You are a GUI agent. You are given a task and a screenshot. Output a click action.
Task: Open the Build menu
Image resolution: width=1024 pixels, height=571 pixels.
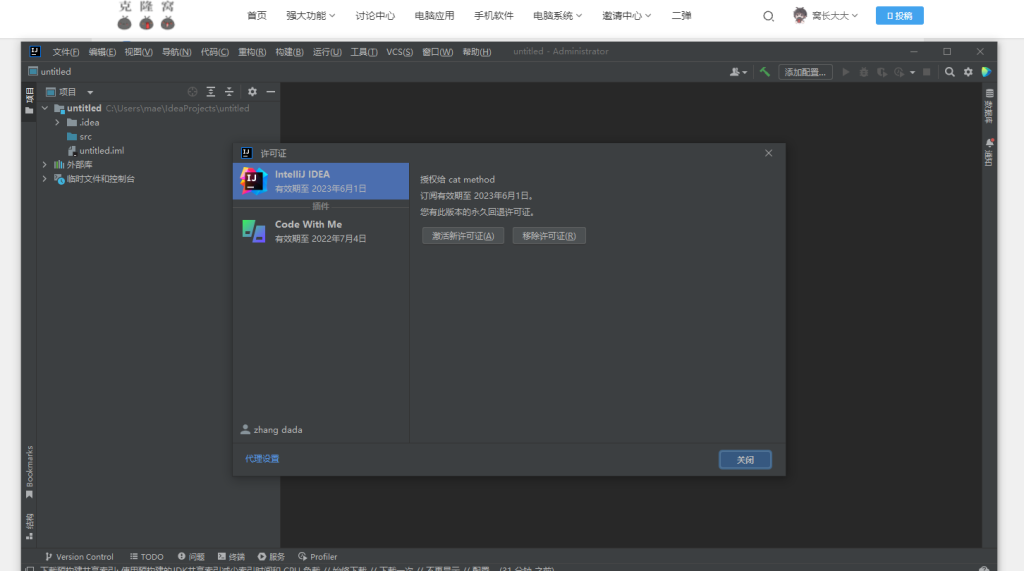289,52
